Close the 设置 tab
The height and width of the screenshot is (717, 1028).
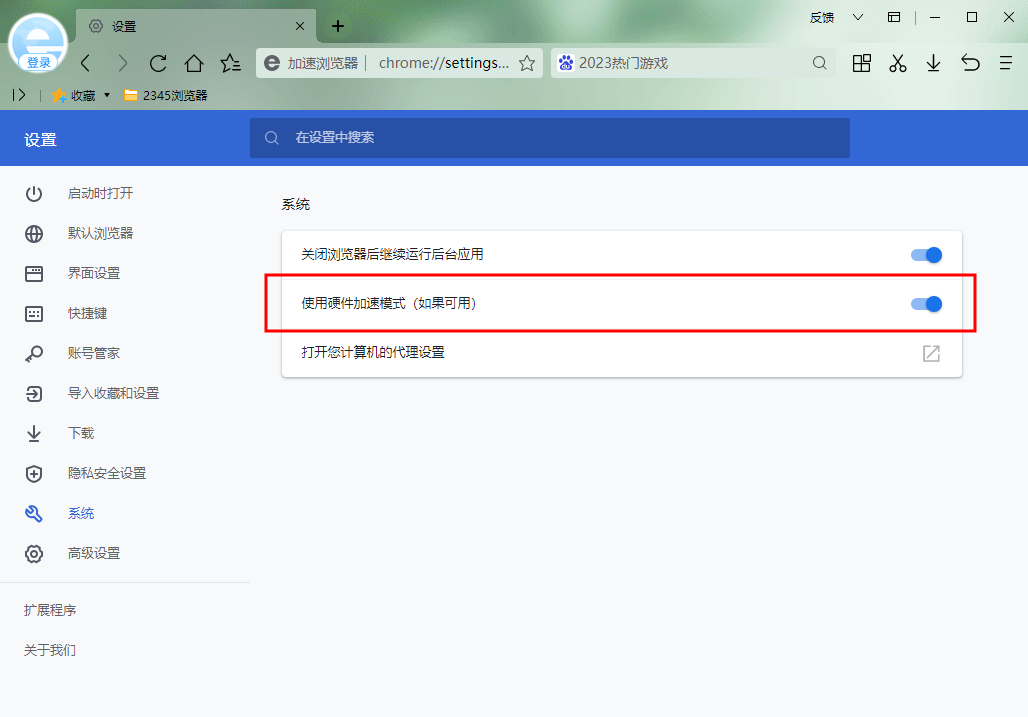300,26
